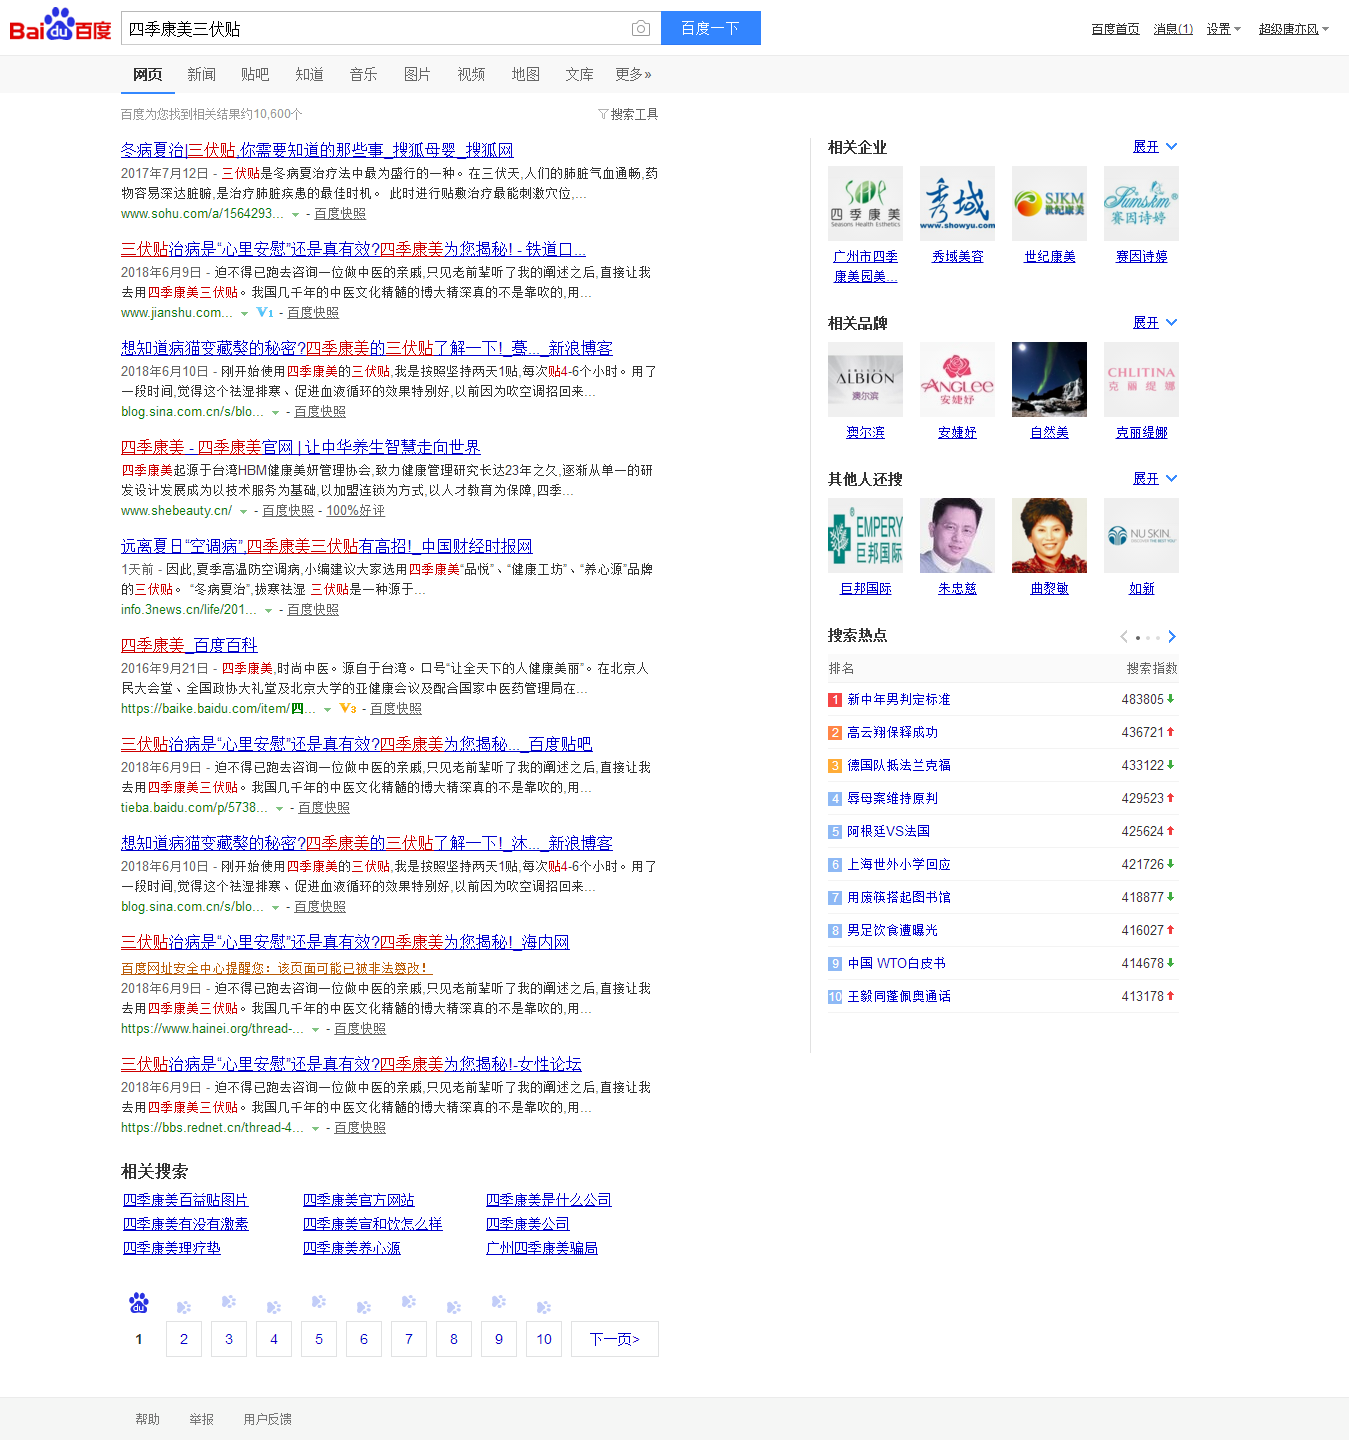Open 中国财经时报网 三伏贴 result link
Screen dimensions: 1349x1440
point(327,546)
